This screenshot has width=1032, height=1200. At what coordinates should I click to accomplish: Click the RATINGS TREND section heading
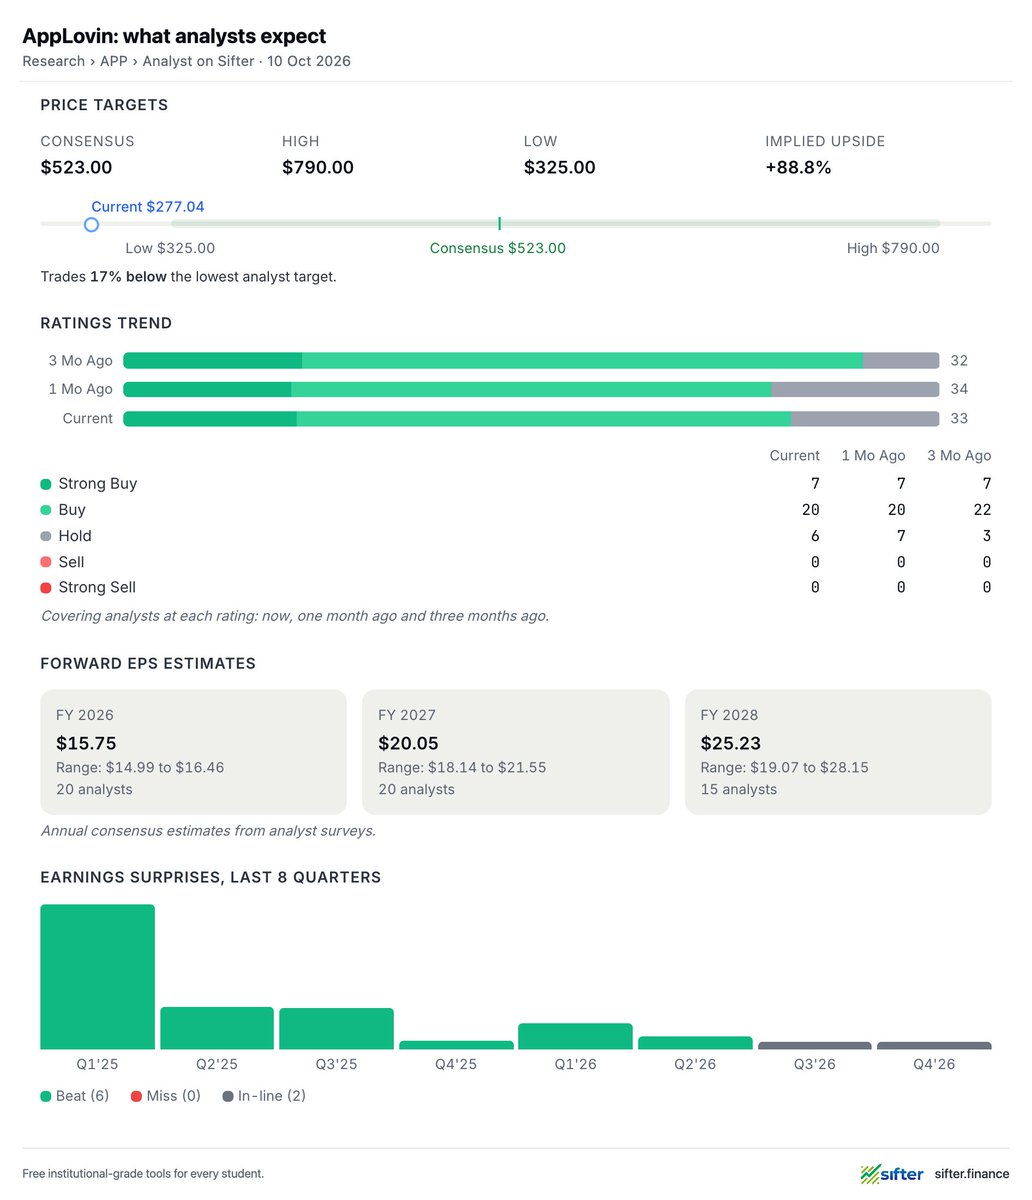[x=106, y=323]
